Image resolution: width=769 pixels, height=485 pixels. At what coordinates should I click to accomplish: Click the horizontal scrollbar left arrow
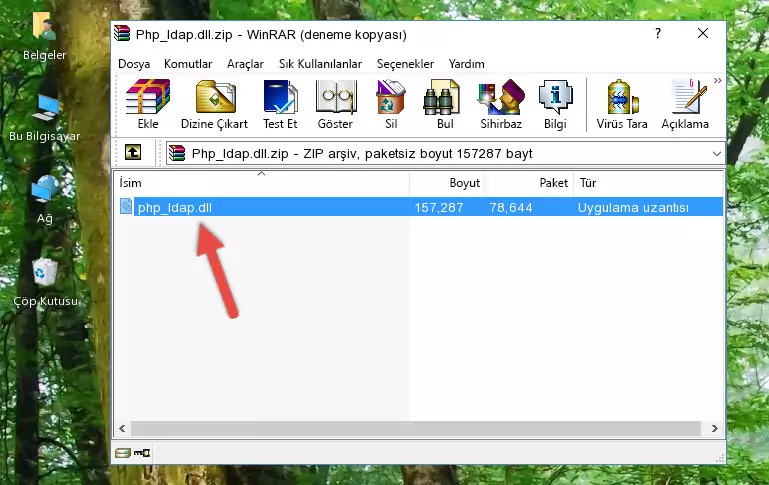(x=123, y=428)
